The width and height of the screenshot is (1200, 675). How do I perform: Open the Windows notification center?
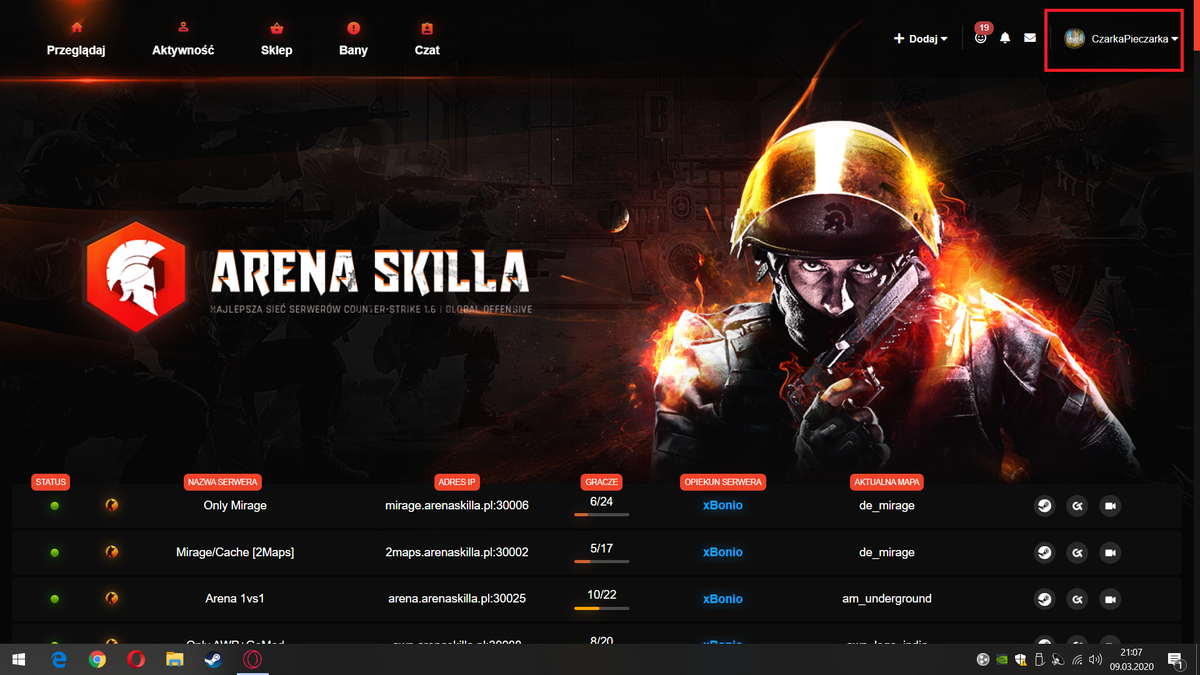tap(1176, 660)
